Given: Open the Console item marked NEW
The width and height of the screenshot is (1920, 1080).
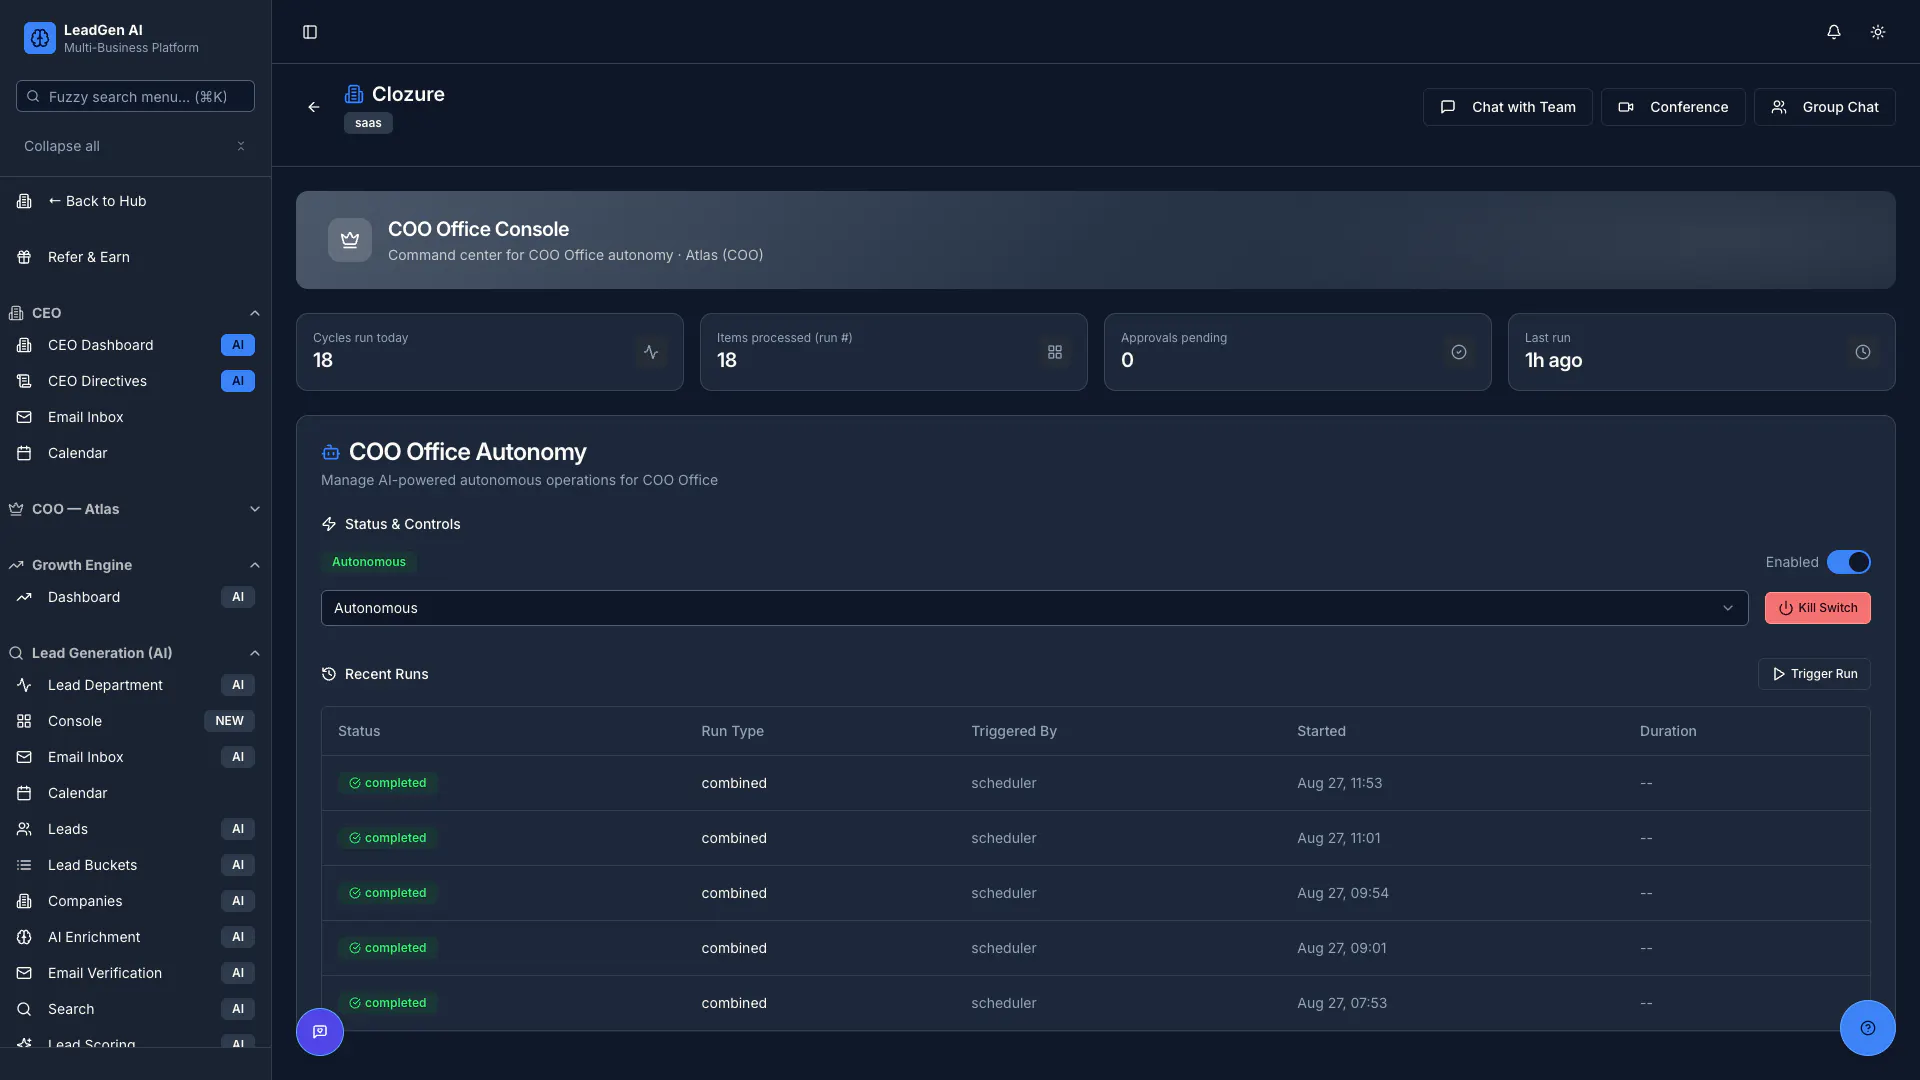Looking at the screenshot, I should [135, 721].
